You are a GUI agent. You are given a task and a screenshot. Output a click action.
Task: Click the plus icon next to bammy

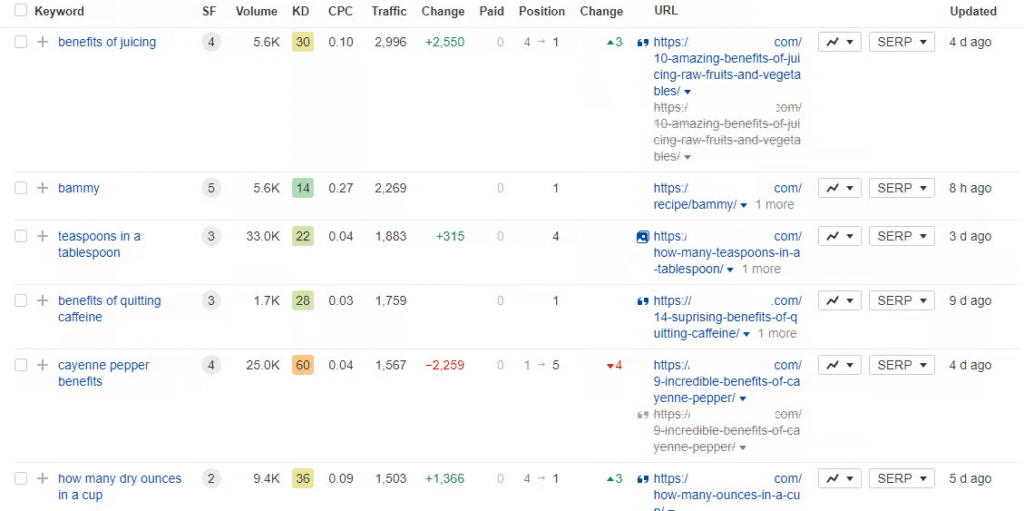(x=42, y=188)
